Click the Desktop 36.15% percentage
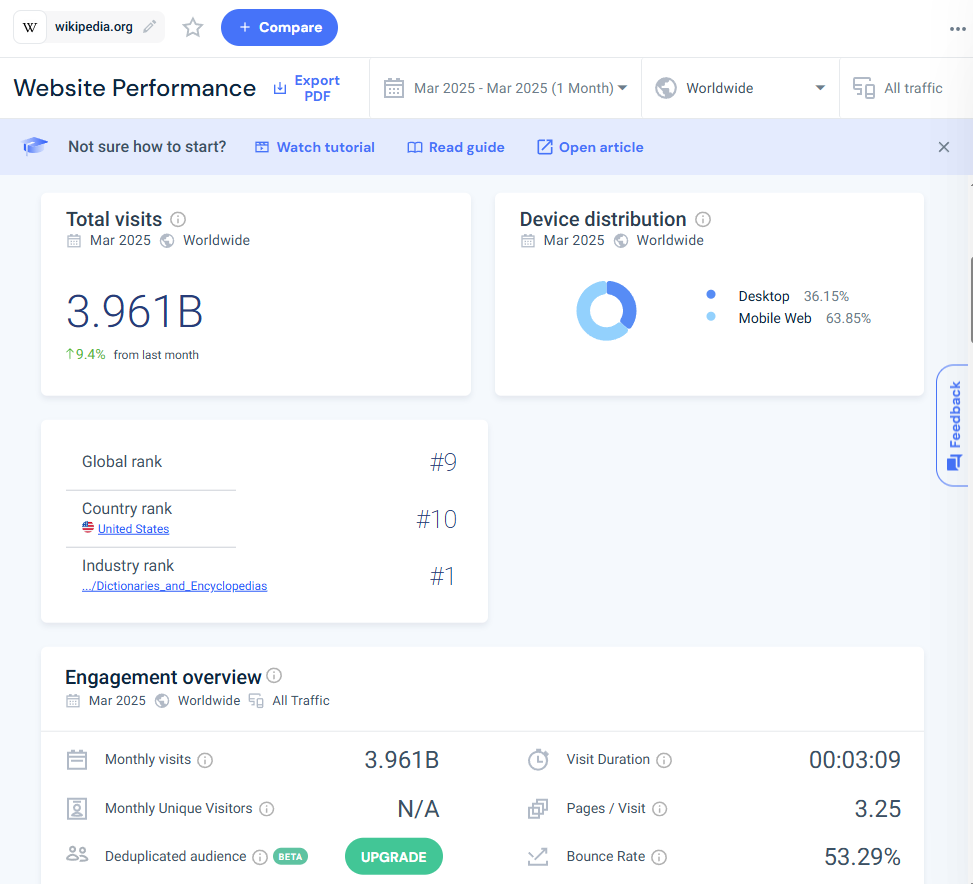The width and height of the screenshot is (973, 884). [x=826, y=296]
